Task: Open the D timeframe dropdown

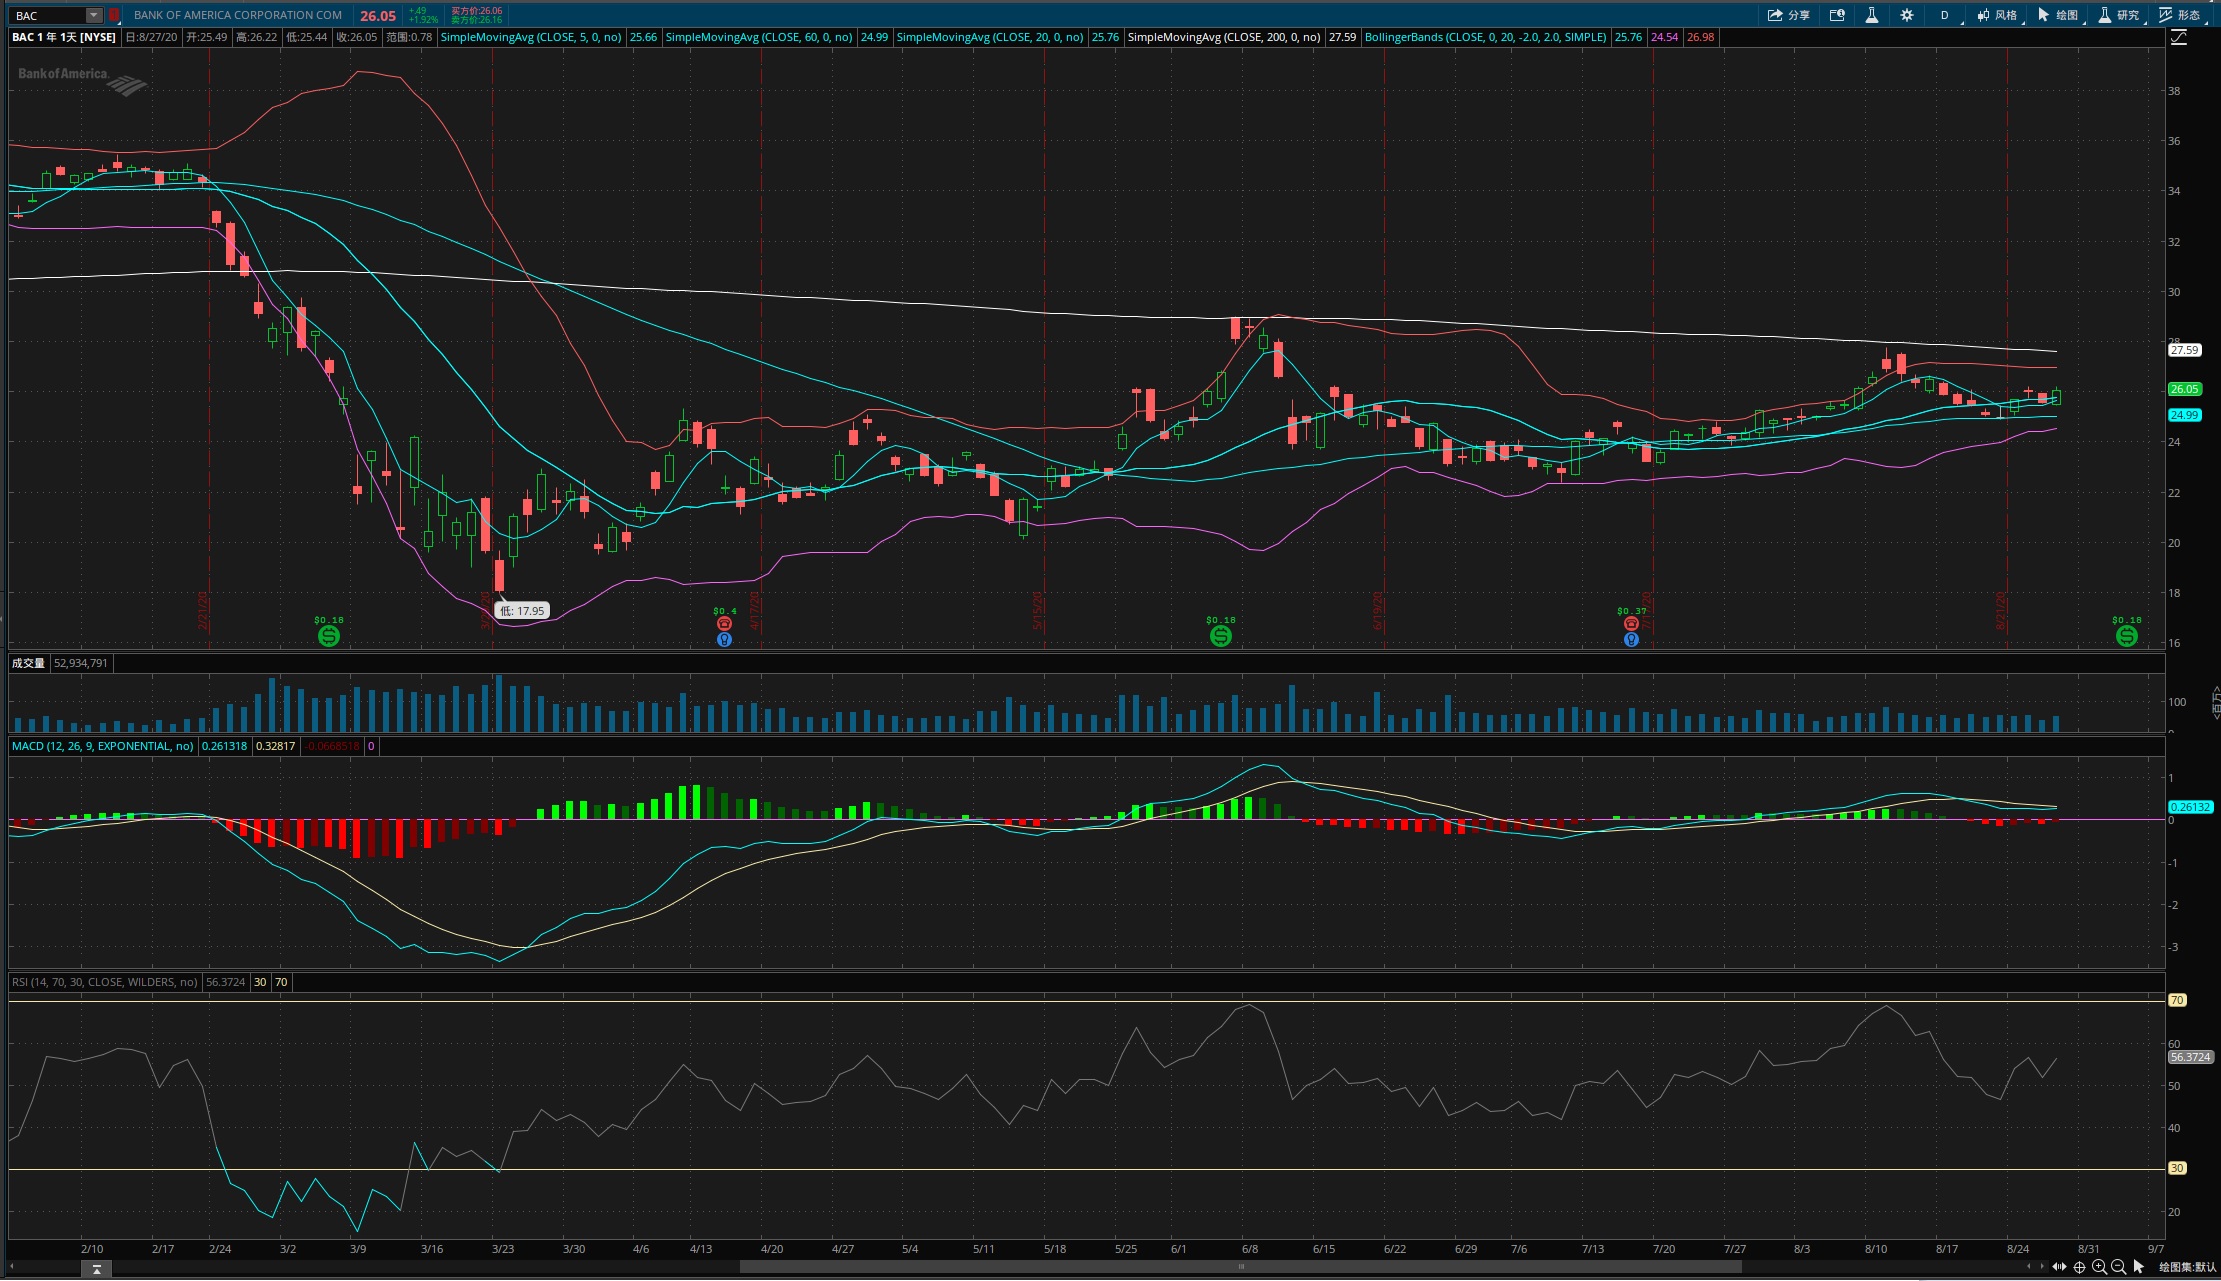Action: [1947, 15]
